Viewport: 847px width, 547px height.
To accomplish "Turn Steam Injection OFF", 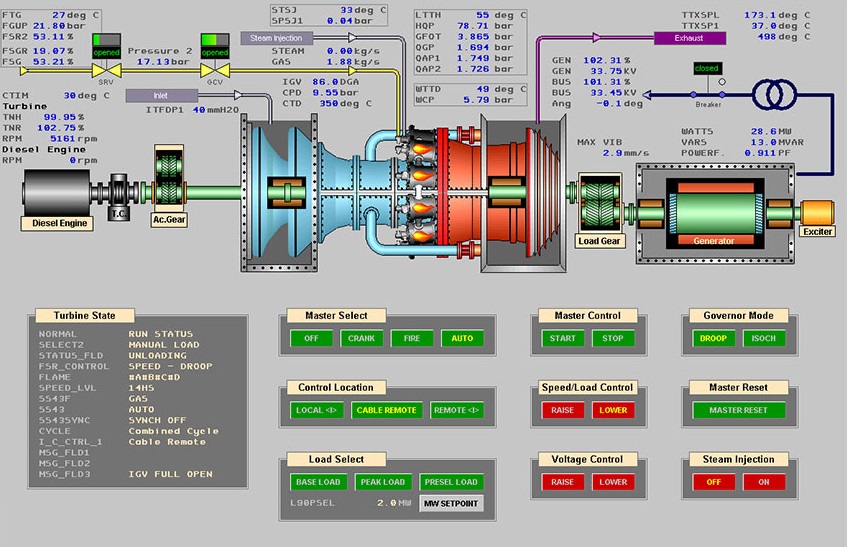I will click(x=714, y=482).
